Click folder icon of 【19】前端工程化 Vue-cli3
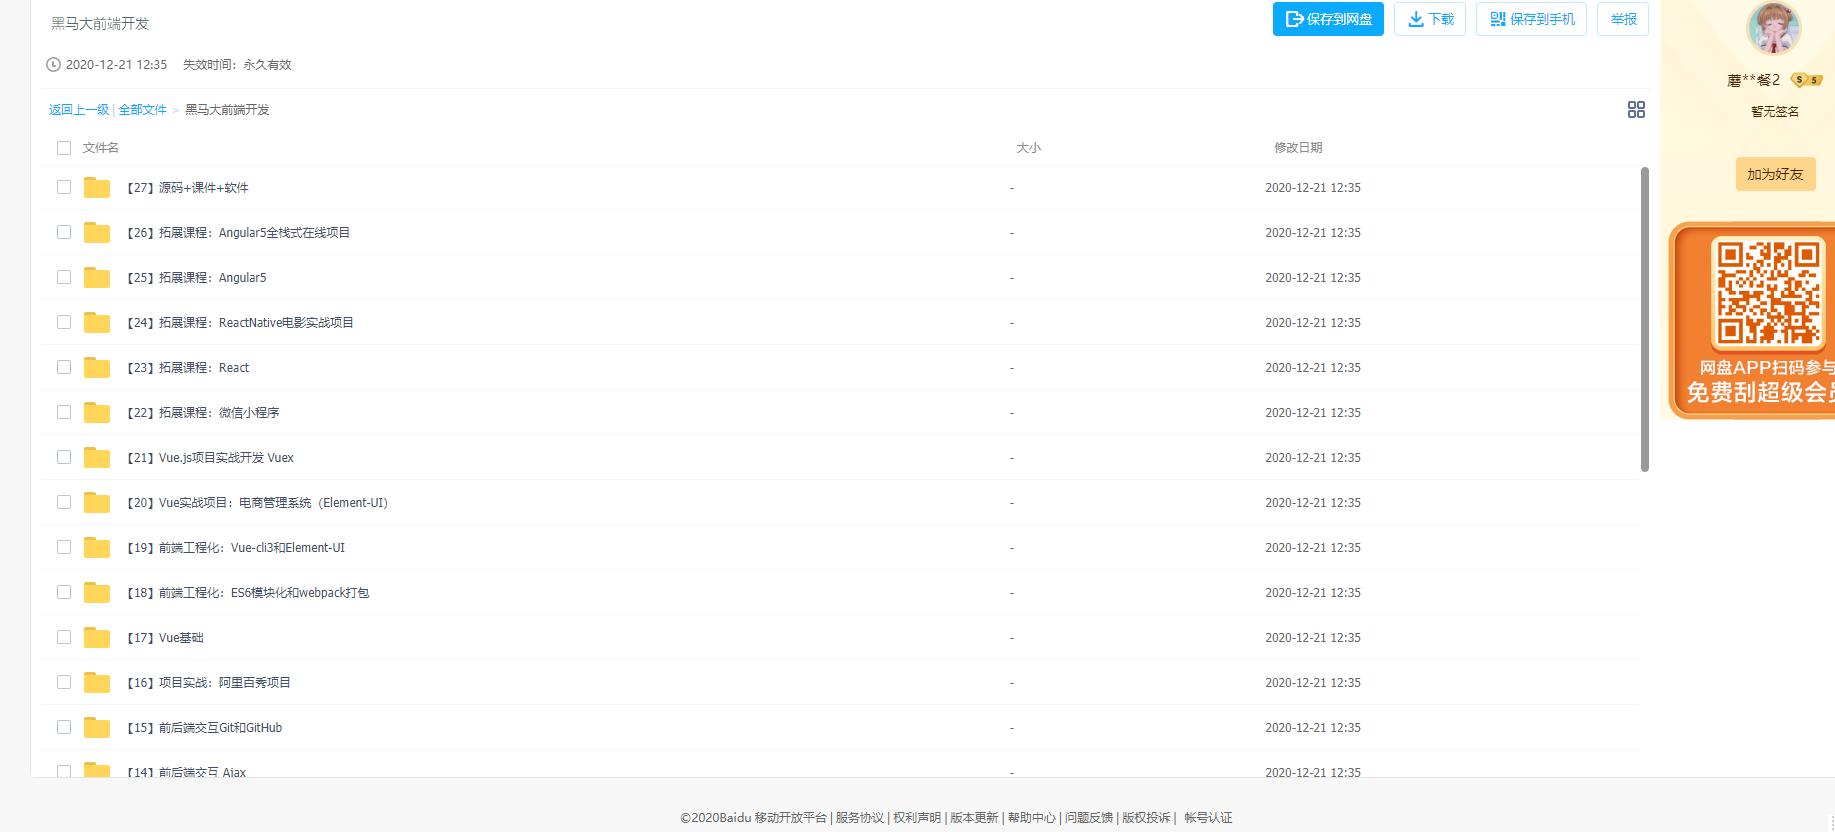 point(97,547)
